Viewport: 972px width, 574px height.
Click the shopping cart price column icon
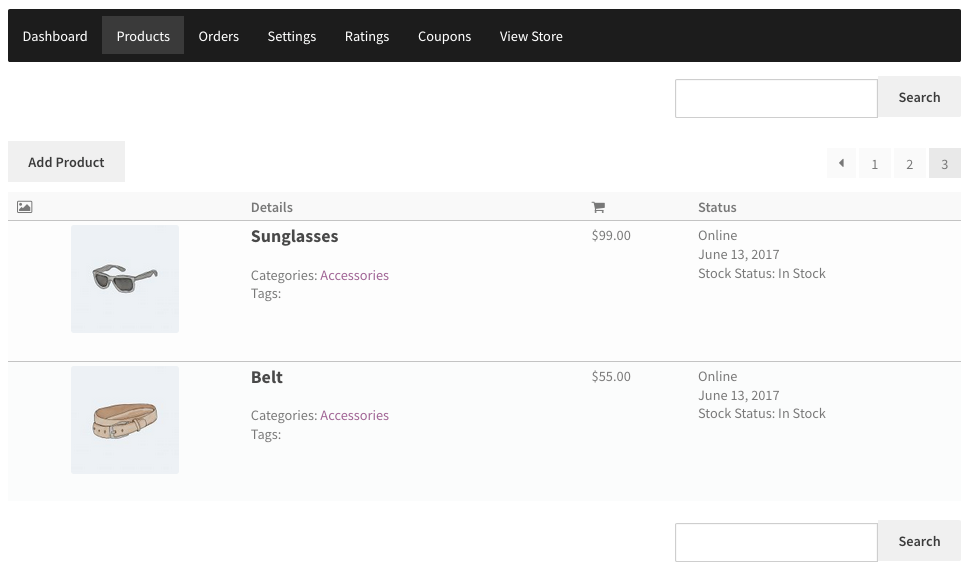pos(598,207)
